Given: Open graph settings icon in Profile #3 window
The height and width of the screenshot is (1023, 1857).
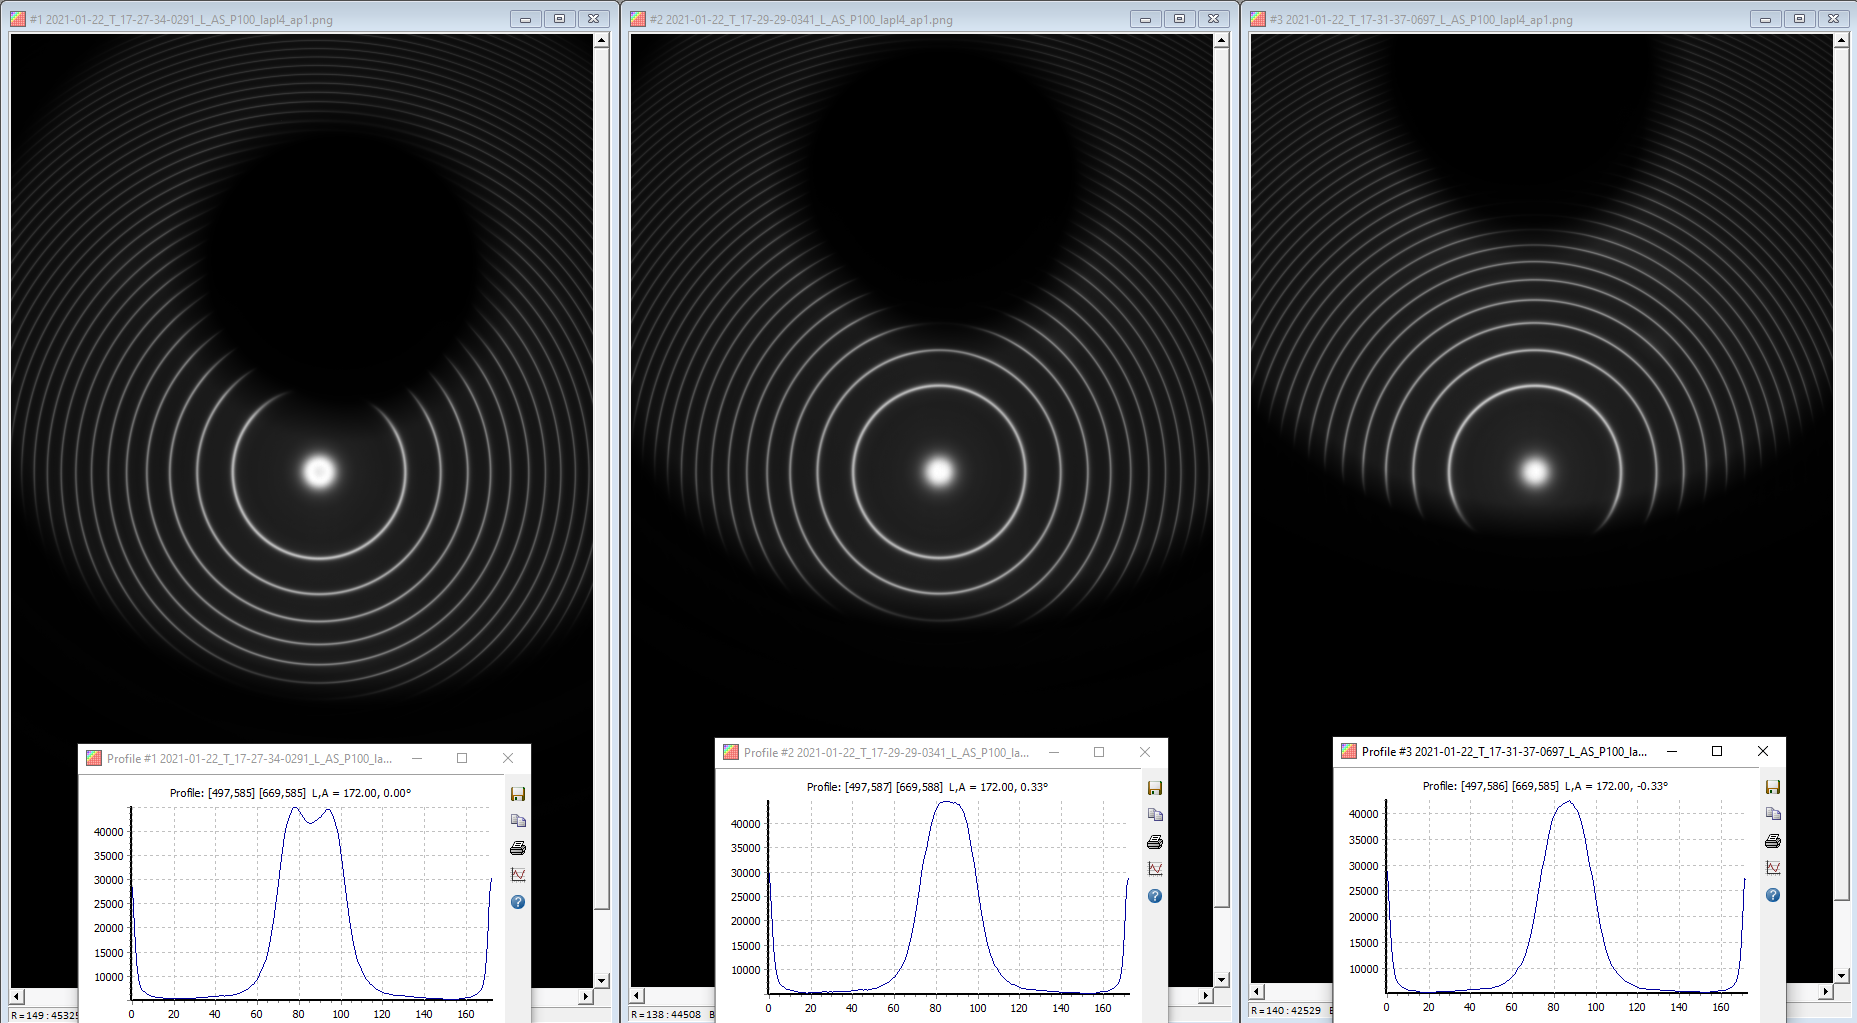Looking at the screenshot, I should click(x=1773, y=868).
